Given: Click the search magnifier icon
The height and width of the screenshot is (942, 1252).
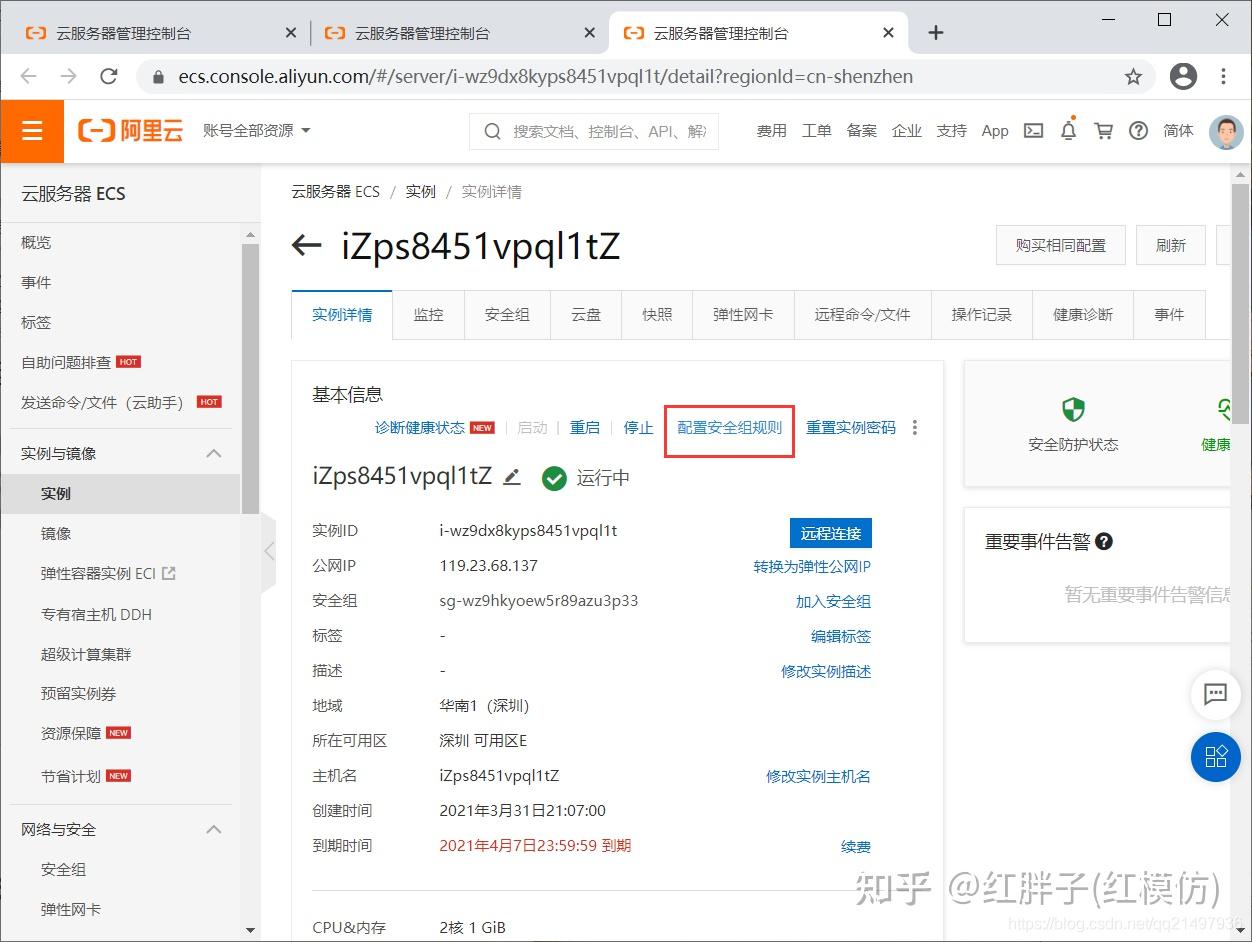Looking at the screenshot, I should click(x=492, y=131).
